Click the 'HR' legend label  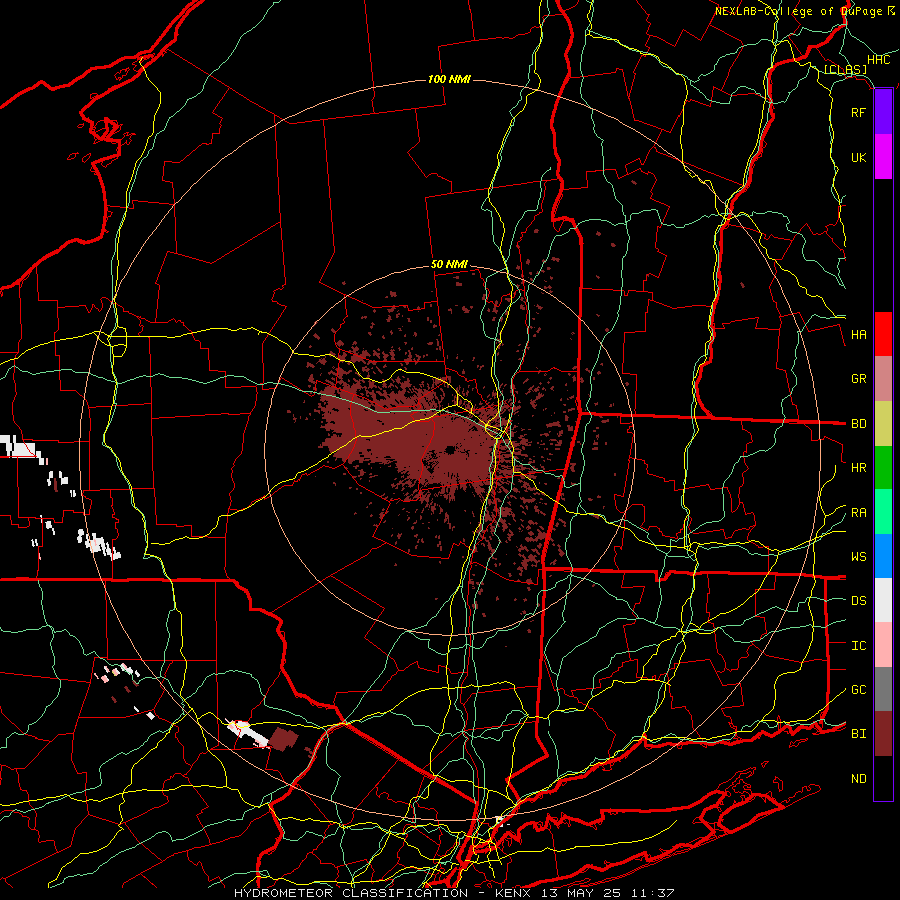click(x=858, y=468)
